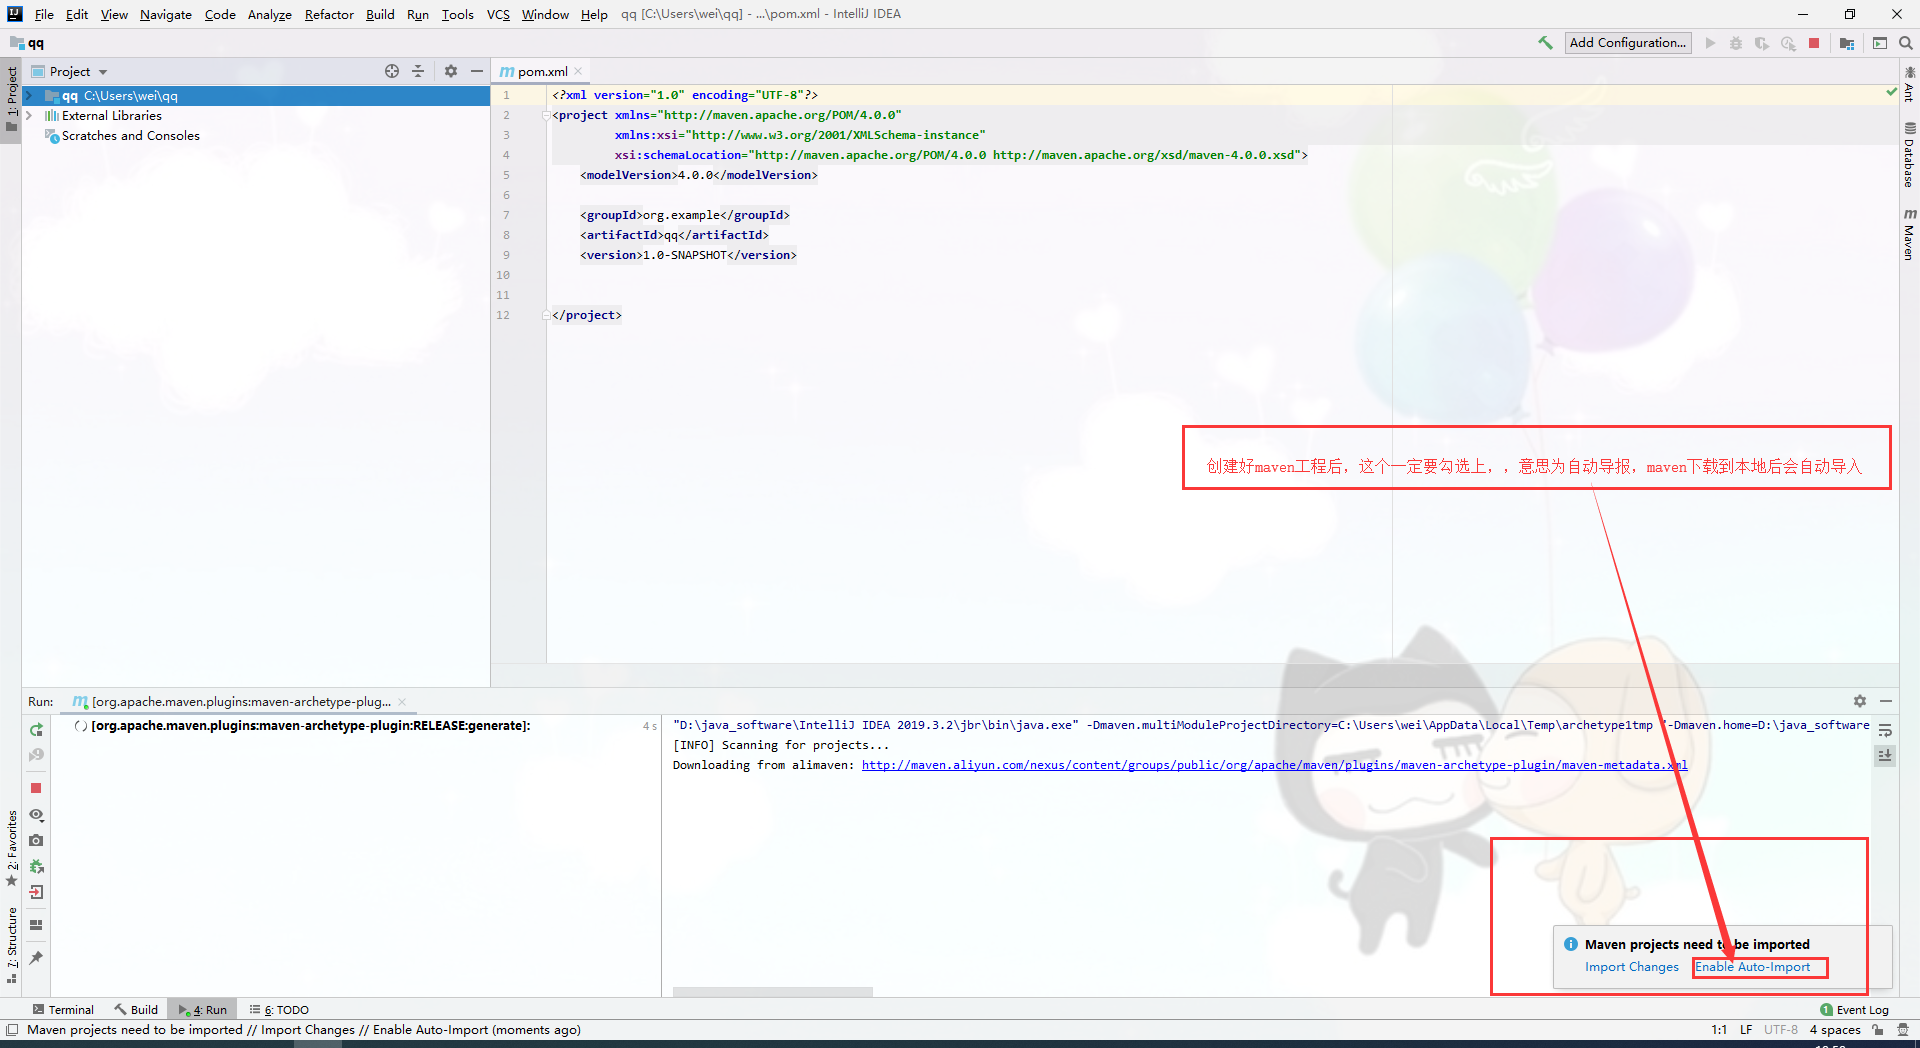Click the layout icon in the Run panel sidebar
The width and height of the screenshot is (1920, 1048).
36,925
